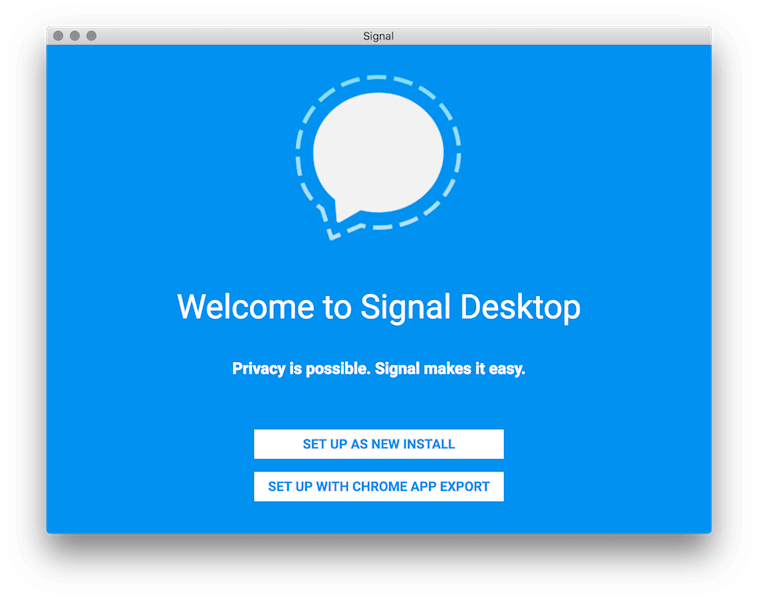
Task: Click the center of the white chat bubble
Action: click(x=379, y=152)
